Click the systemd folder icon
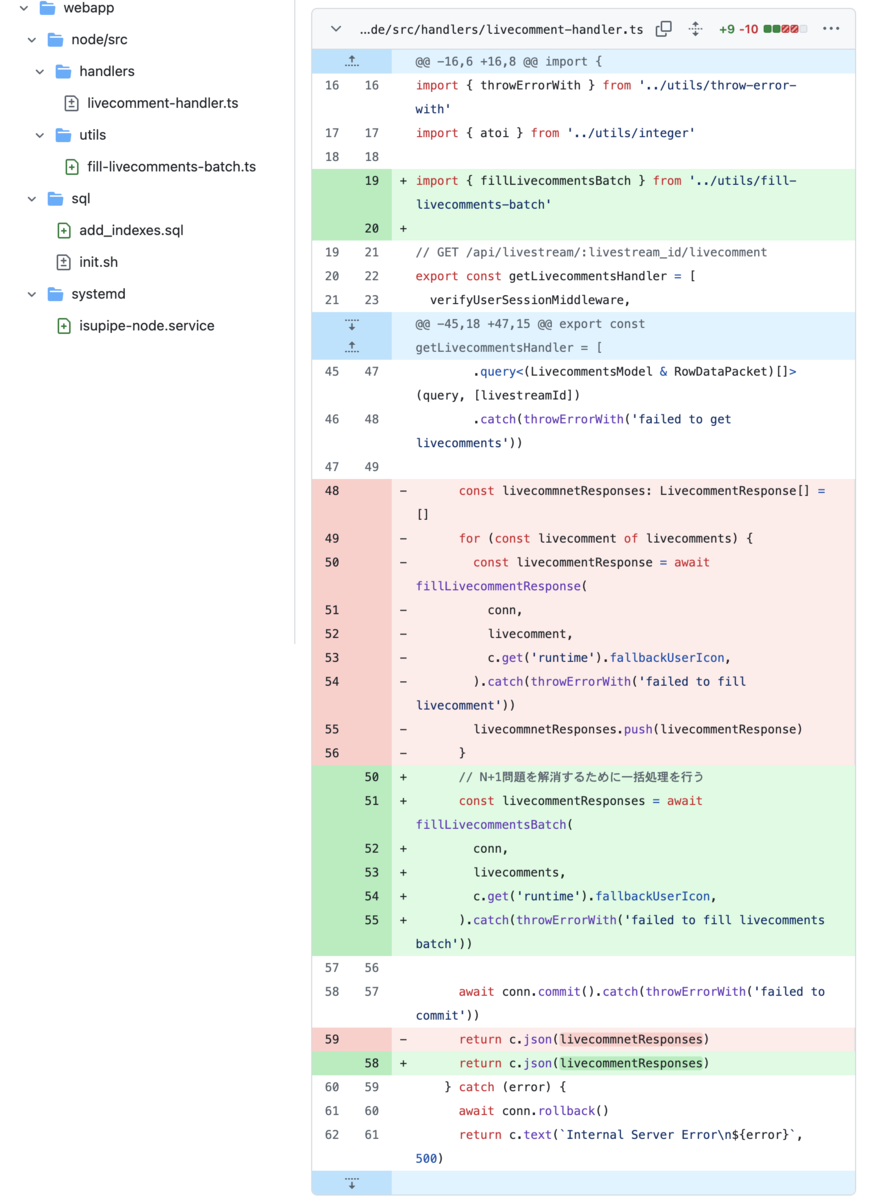Viewport: 872px width, 1200px height. coord(55,294)
